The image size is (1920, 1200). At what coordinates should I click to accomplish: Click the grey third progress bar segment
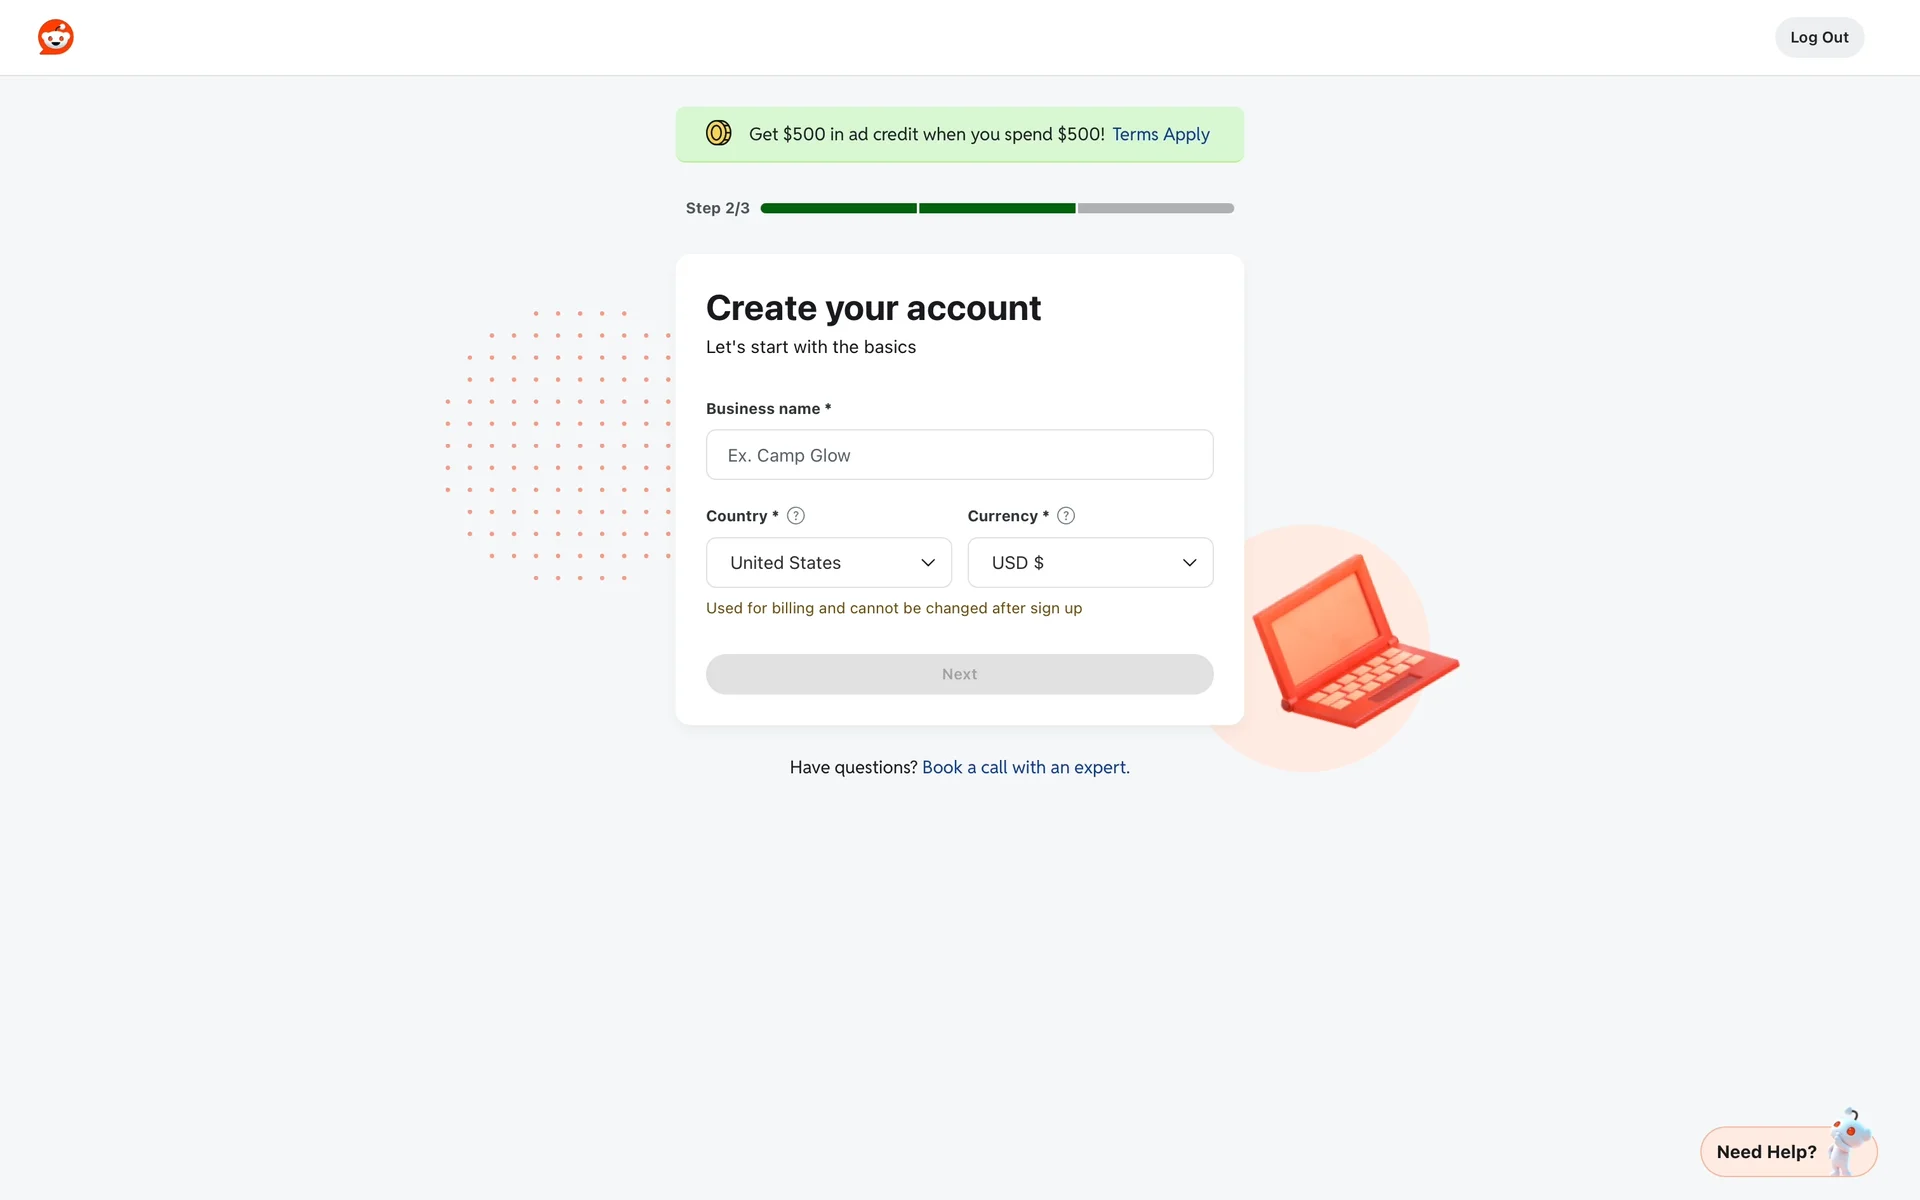tap(1156, 208)
